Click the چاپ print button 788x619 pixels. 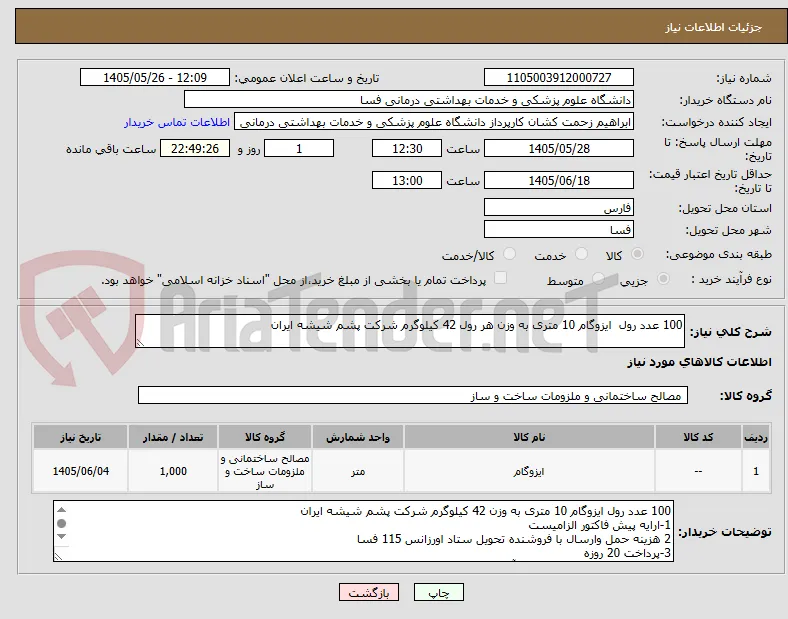439,592
